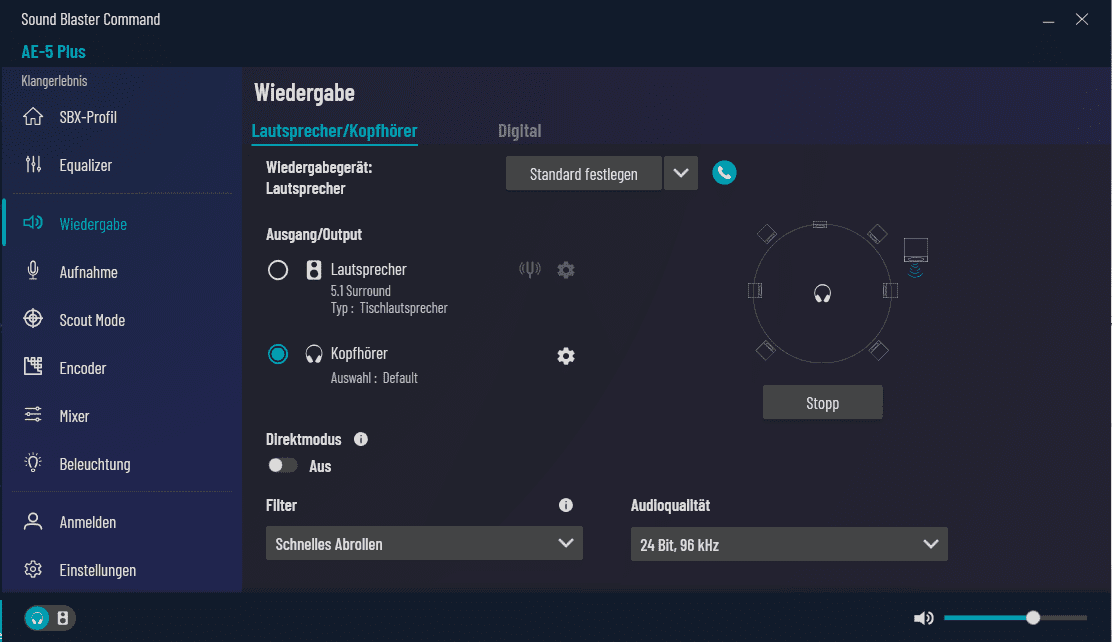Screen dimensions: 1112x642
Task: Select the Wiedergabe speaker icon in sidebar
Action: (33, 223)
